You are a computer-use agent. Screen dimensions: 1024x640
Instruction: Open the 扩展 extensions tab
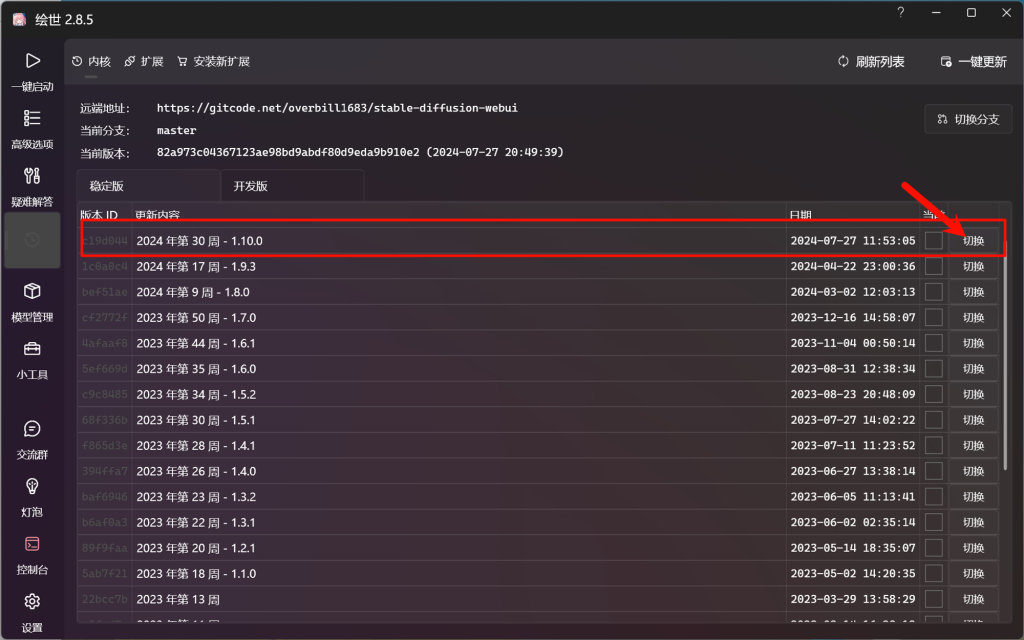pos(144,62)
